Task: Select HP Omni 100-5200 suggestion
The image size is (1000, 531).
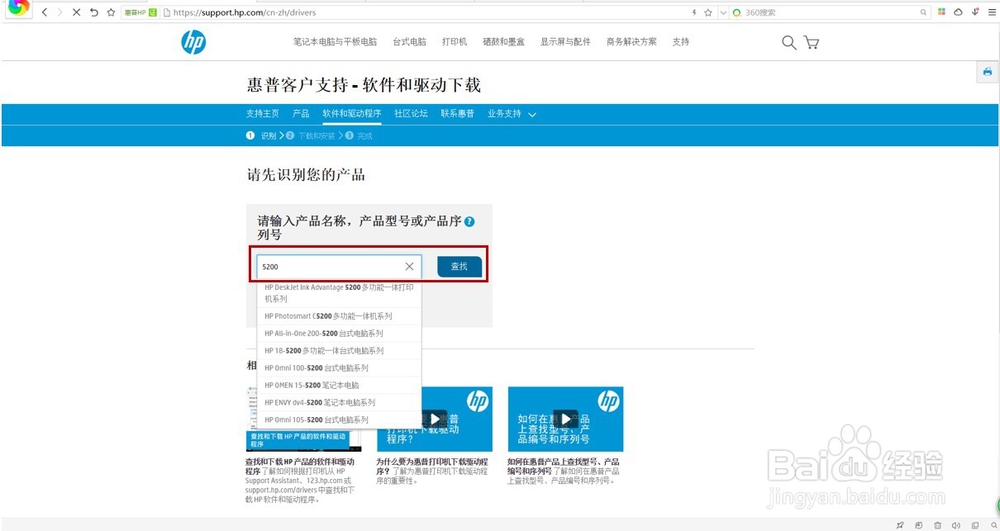Action: click(339, 368)
